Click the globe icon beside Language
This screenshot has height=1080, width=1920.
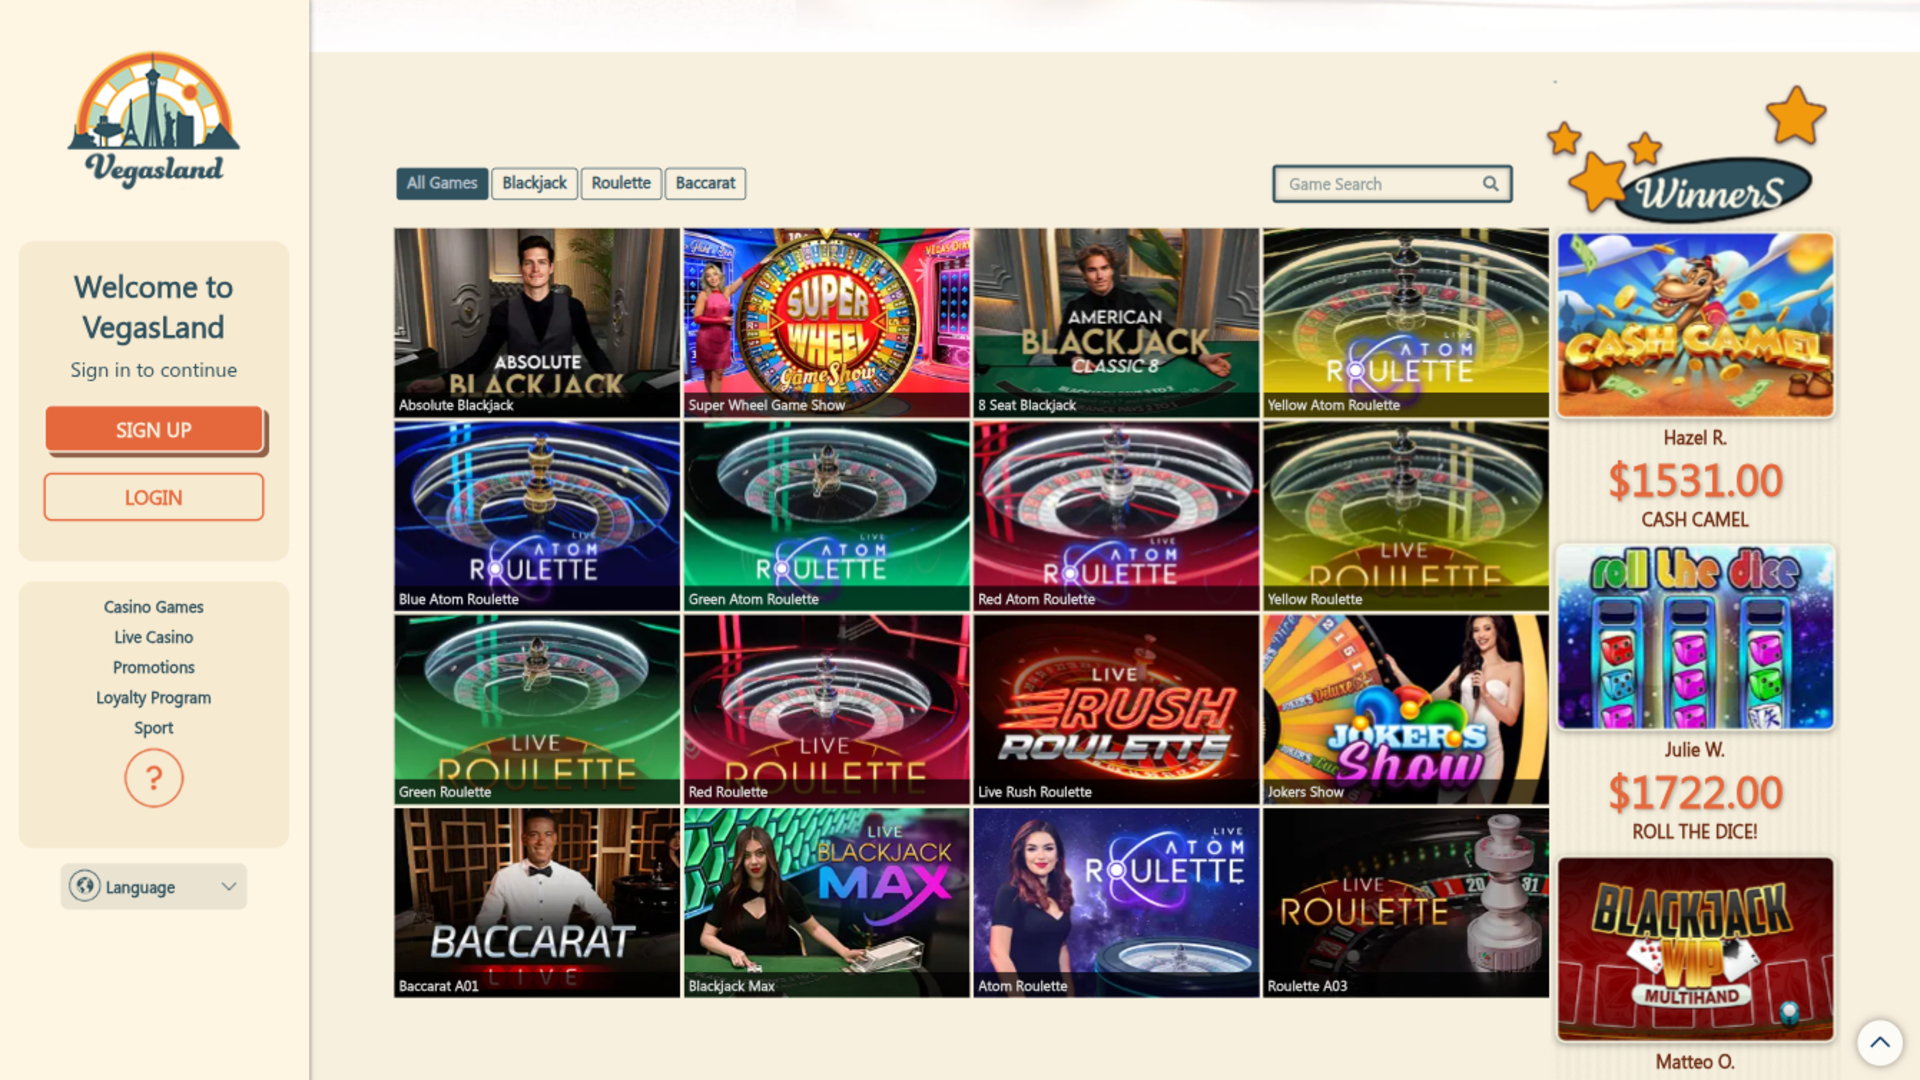(x=86, y=886)
